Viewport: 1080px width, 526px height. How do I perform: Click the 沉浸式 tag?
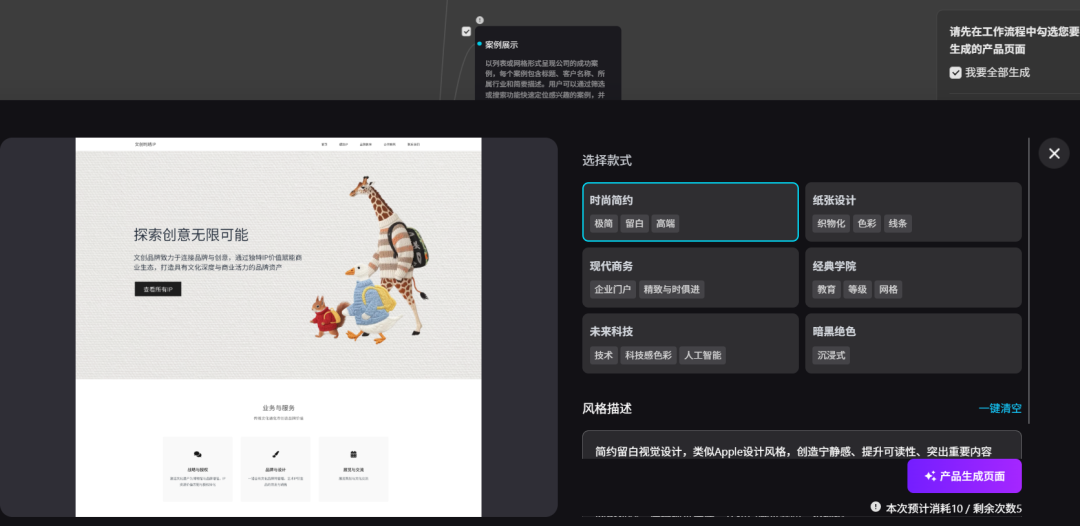tap(831, 355)
